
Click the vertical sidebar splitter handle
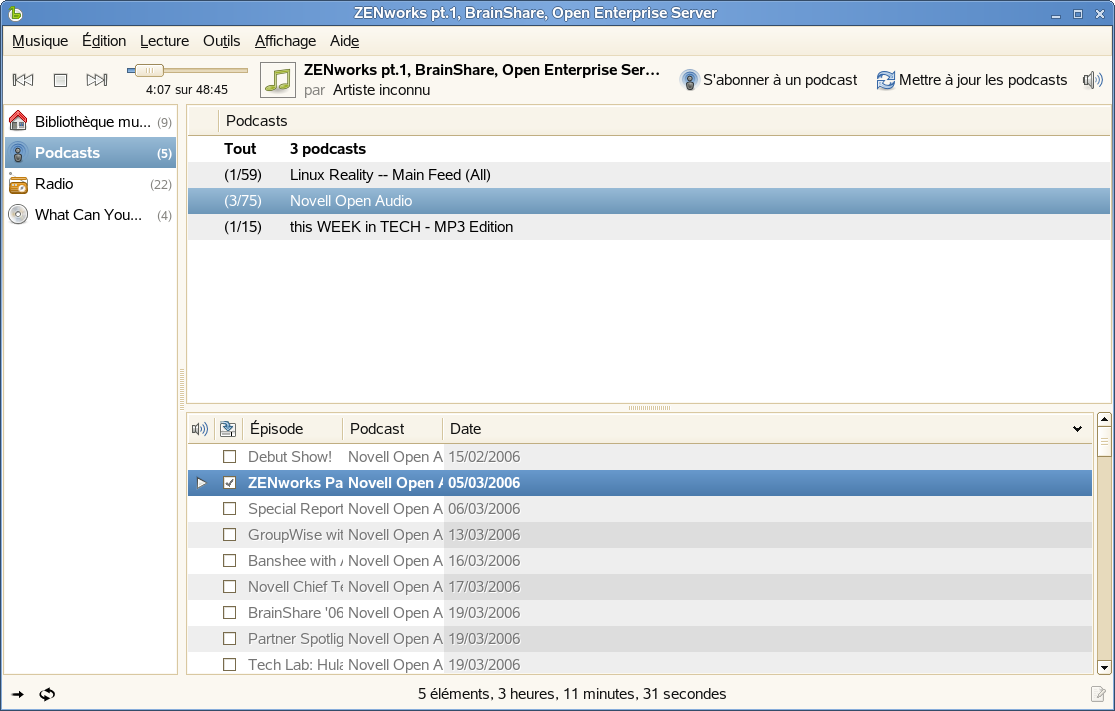(x=182, y=389)
